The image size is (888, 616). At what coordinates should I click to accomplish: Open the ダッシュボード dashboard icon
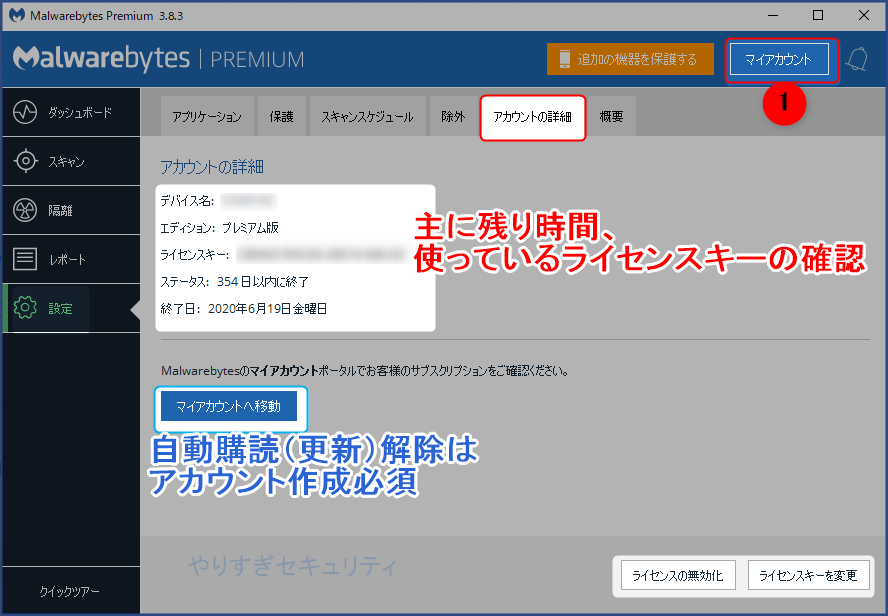pyautogui.click(x=25, y=112)
